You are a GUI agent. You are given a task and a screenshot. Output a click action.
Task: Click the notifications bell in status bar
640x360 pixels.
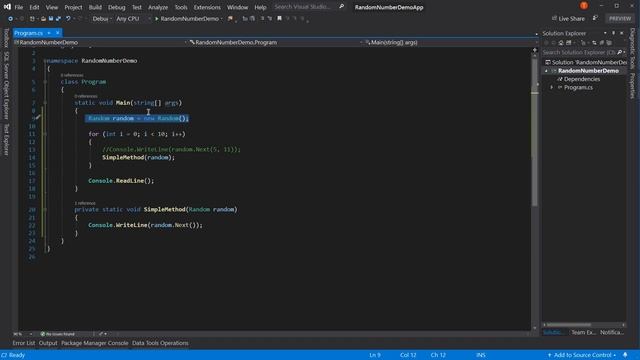625,355
